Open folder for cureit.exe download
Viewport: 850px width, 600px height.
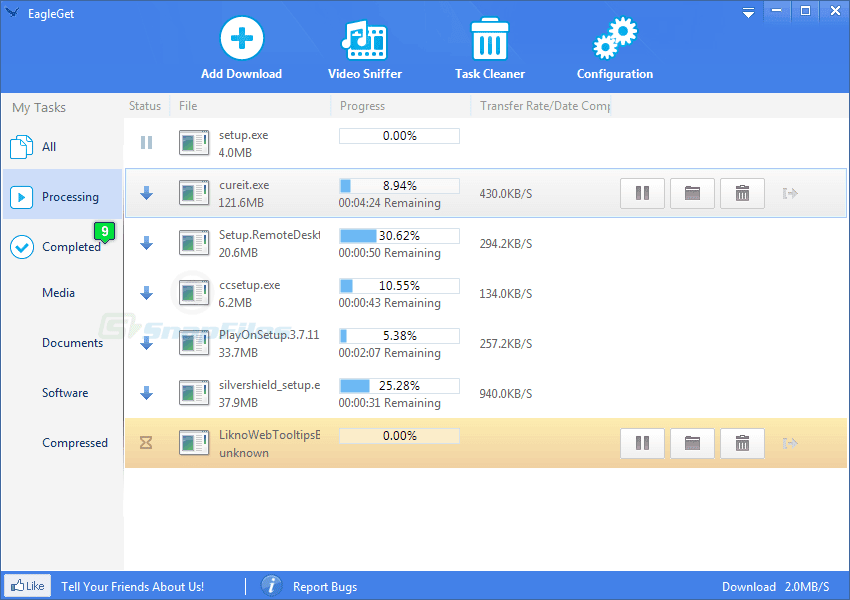tap(692, 193)
